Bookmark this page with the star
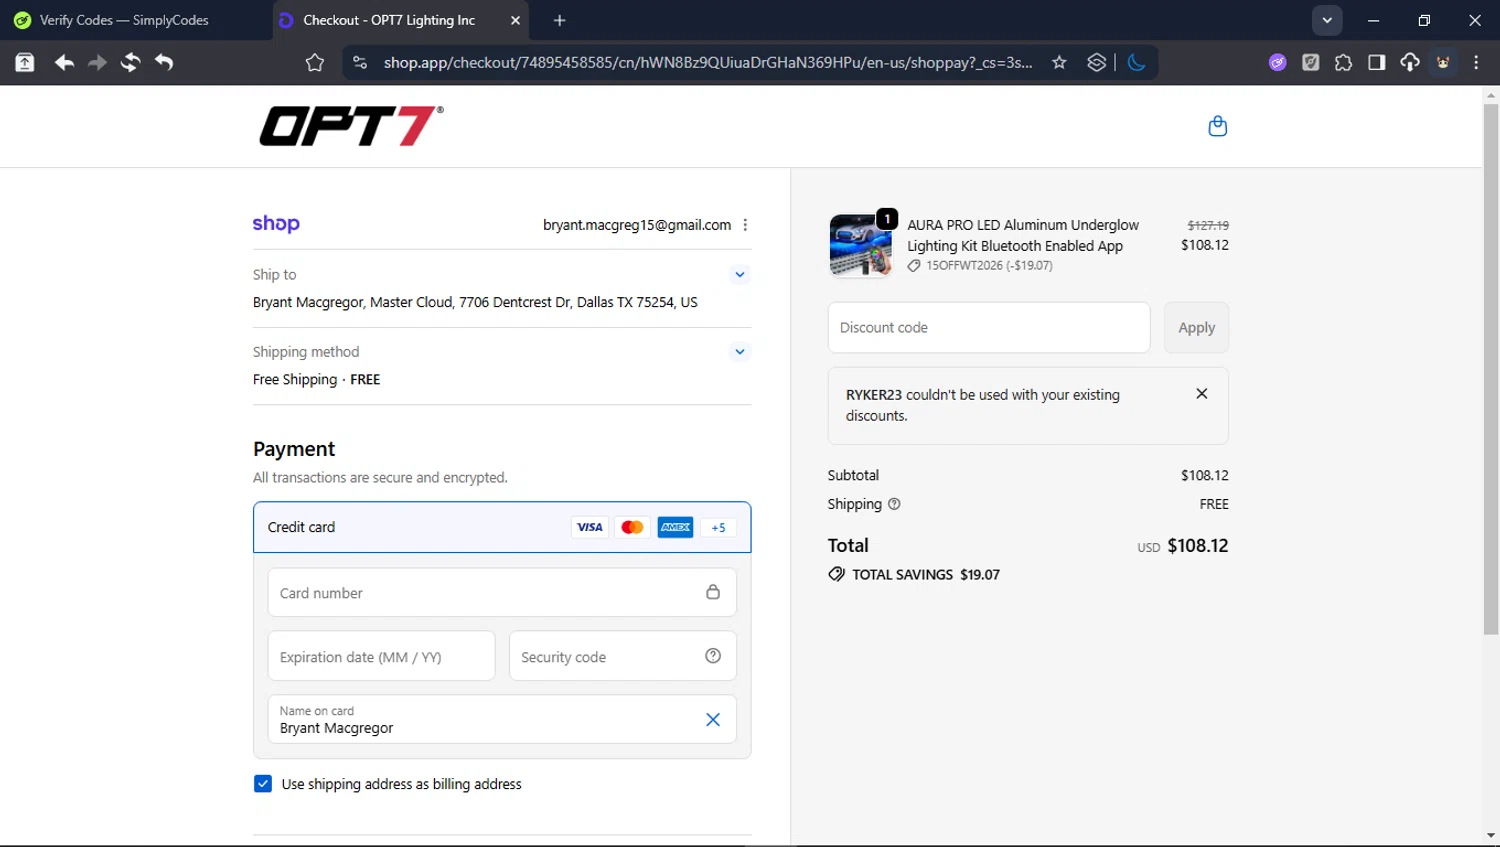The width and height of the screenshot is (1500, 847). pos(1059,63)
